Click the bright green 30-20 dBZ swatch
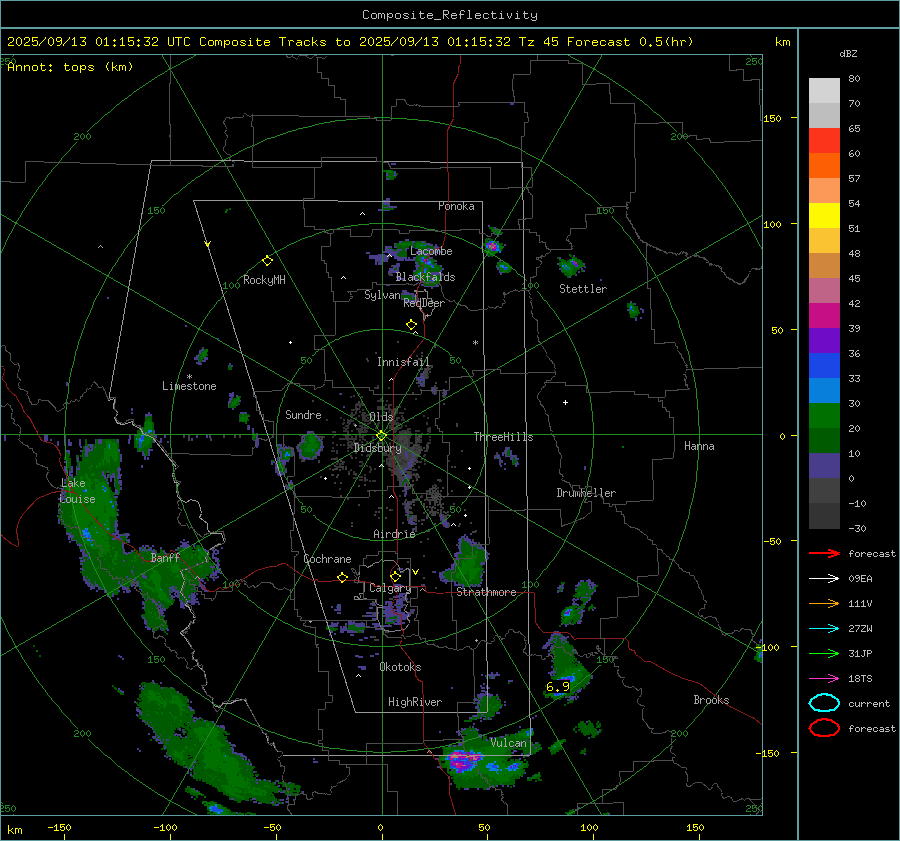The height and width of the screenshot is (841, 900). coord(824,416)
